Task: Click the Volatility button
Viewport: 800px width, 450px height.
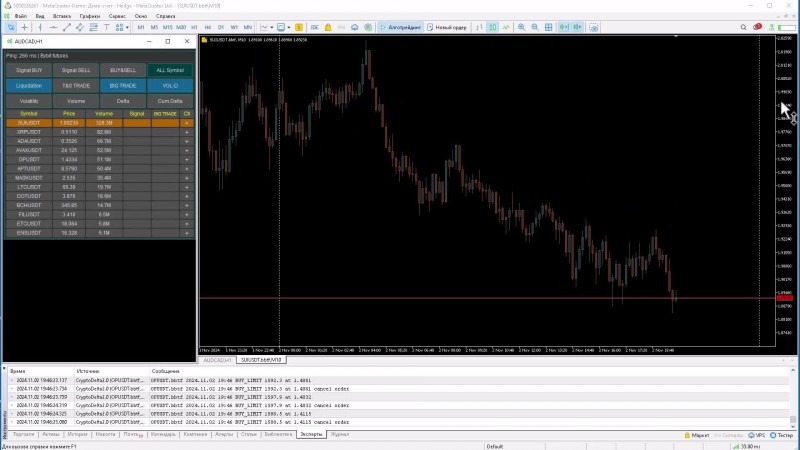Action: tap(29, 101)
